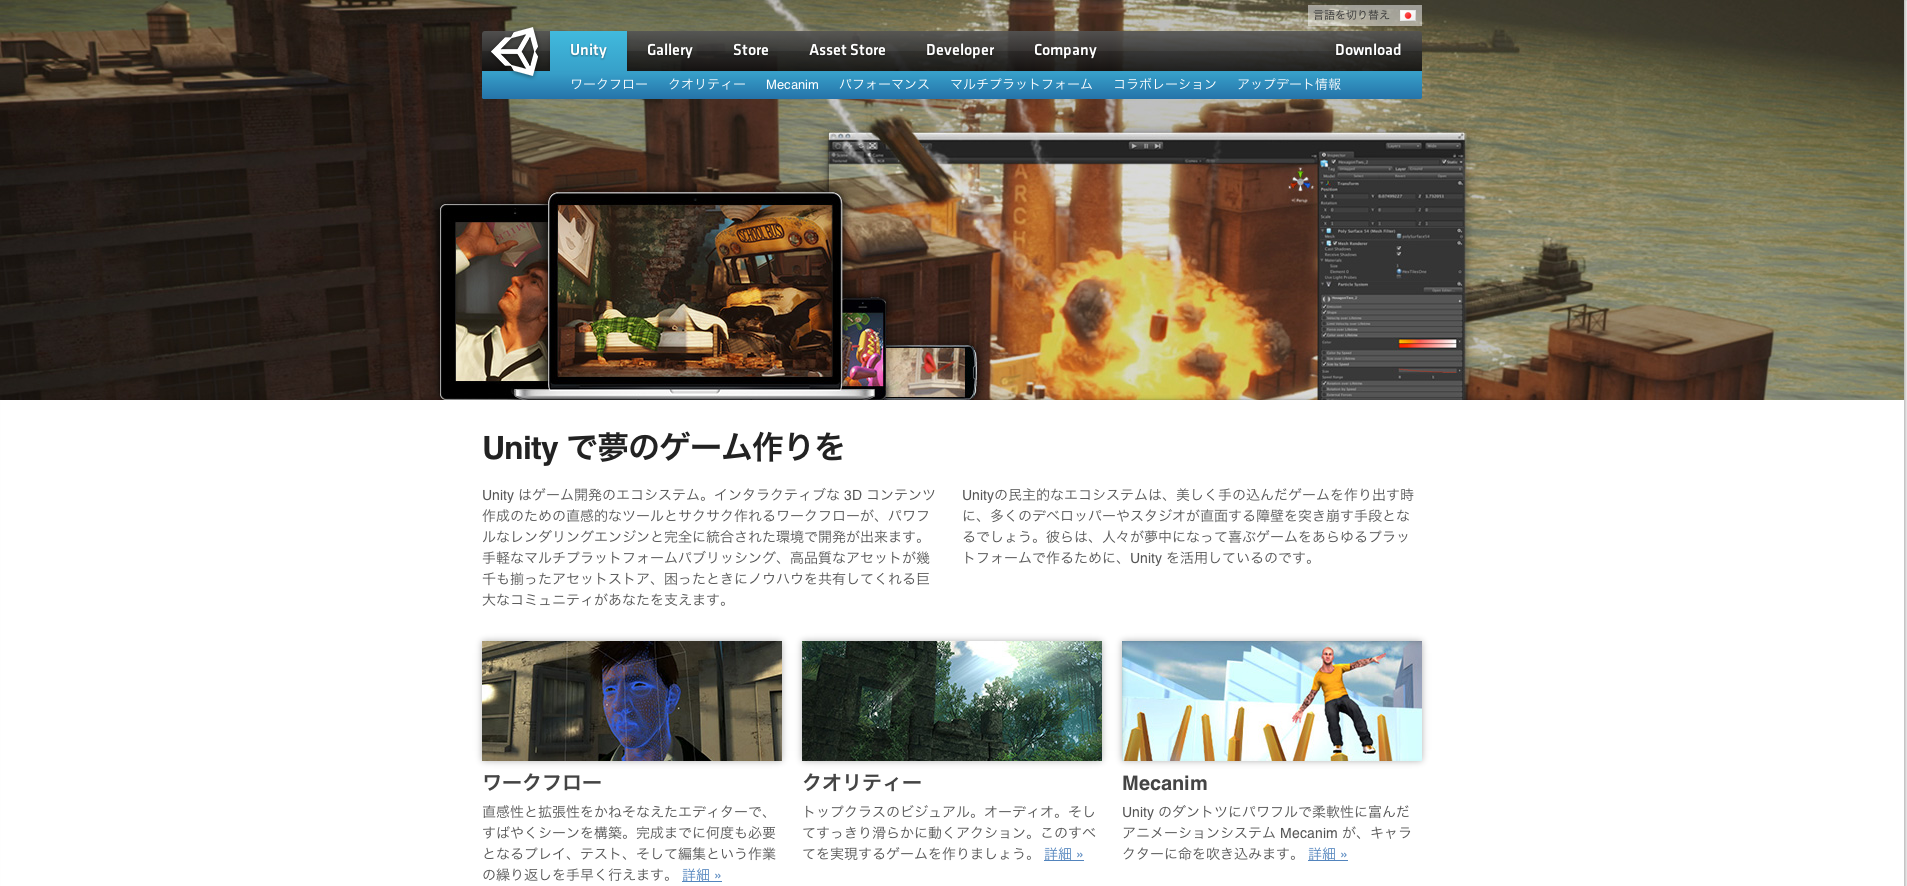Screen dimensions: 1907x886
Task: Click paragraph starting Unity はゲーム開発のエコシステム
Action: point(709,547)
